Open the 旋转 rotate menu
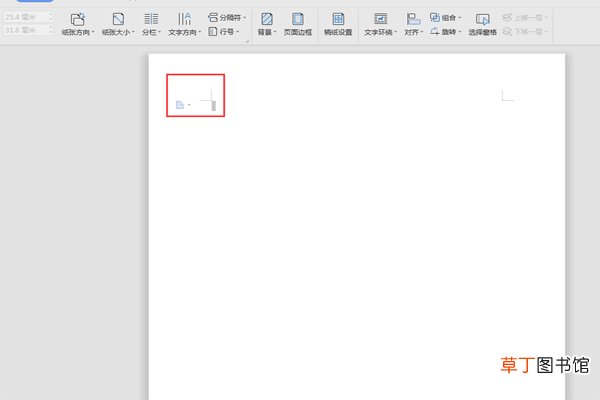This screenshot has width=600, height=400. [x=445, y=32]
